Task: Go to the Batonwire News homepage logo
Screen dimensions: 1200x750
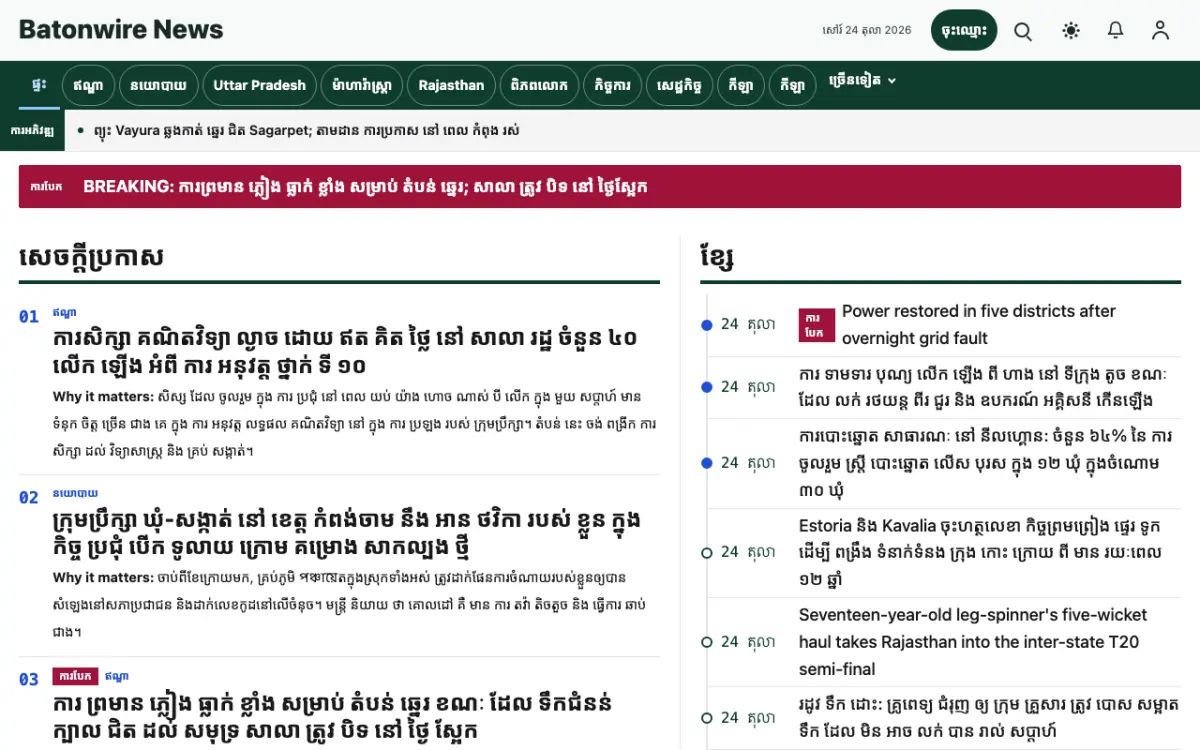Action: pyautogui.click(x=121, y=30)
